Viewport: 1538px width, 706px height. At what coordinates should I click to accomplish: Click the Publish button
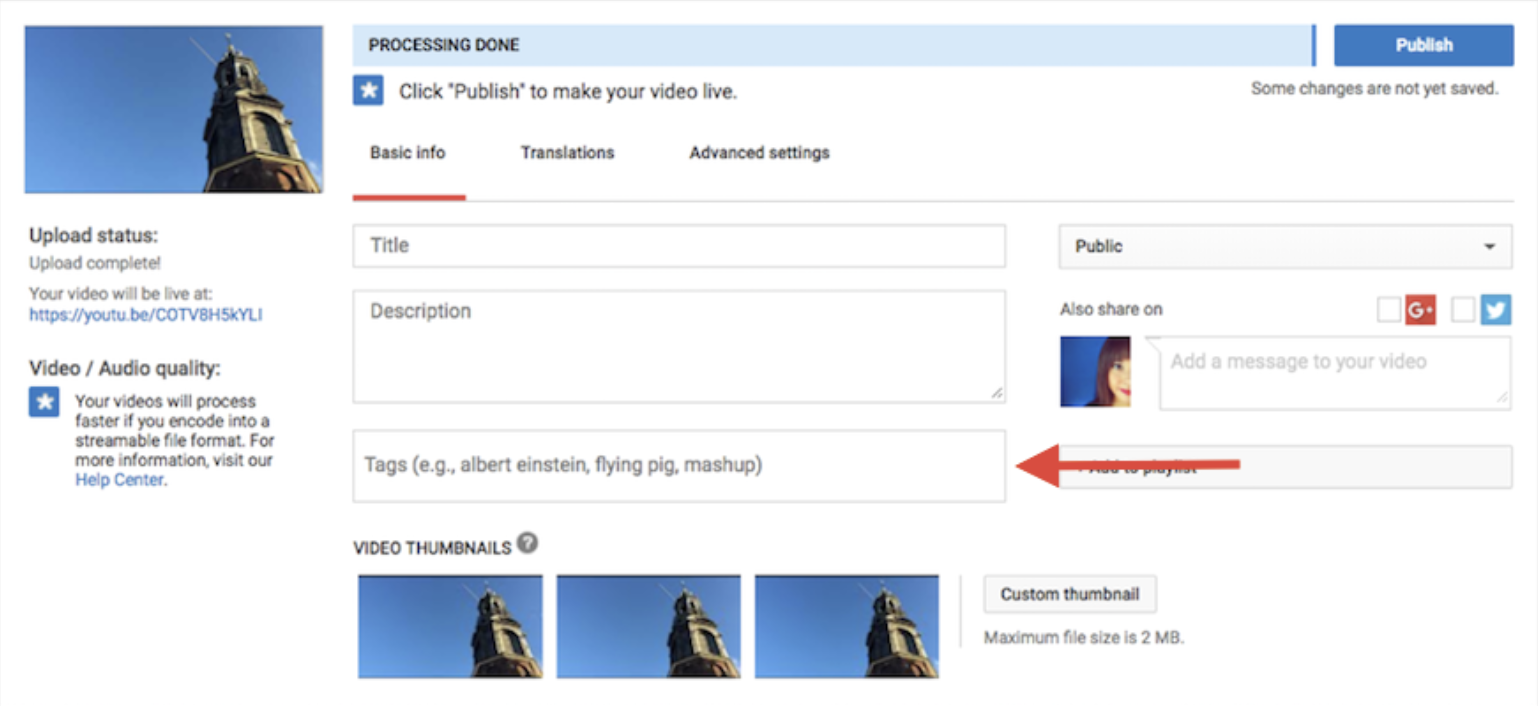(x=1424, y=45)
